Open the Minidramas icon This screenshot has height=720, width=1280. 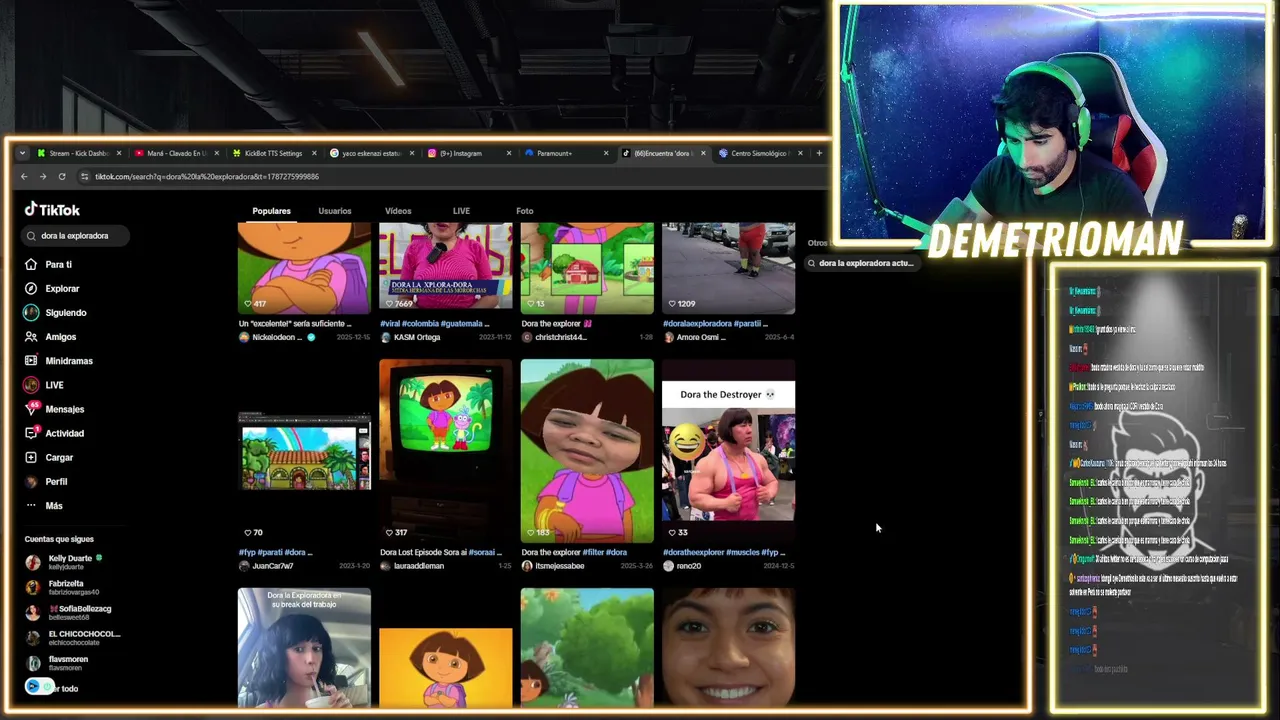point(31,361)
